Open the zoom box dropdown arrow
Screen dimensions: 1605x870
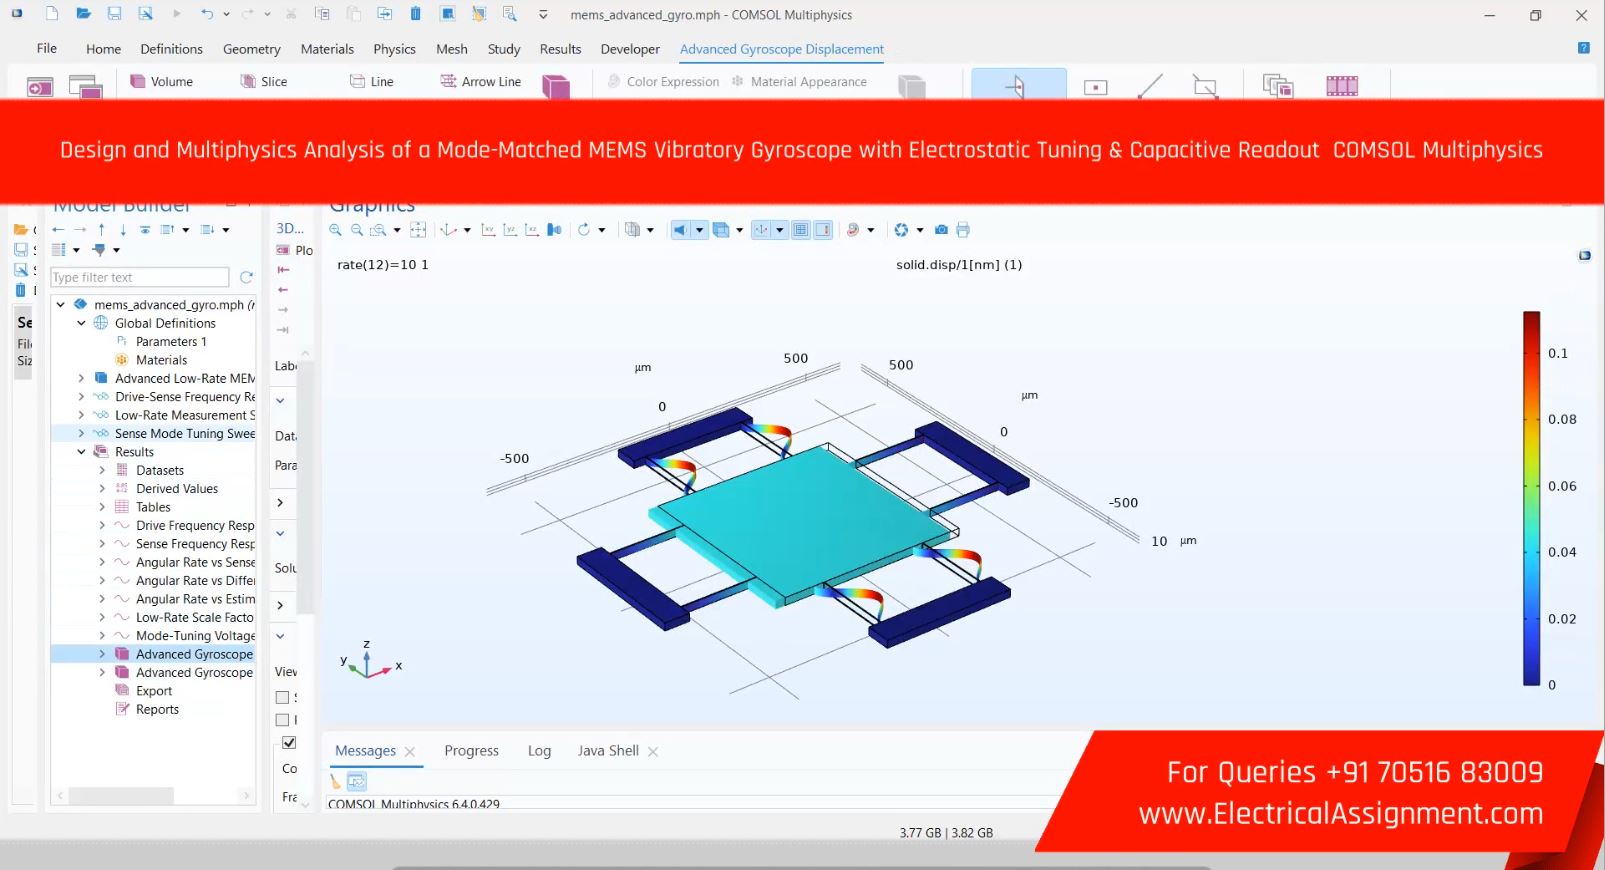(x=397, y=230)
